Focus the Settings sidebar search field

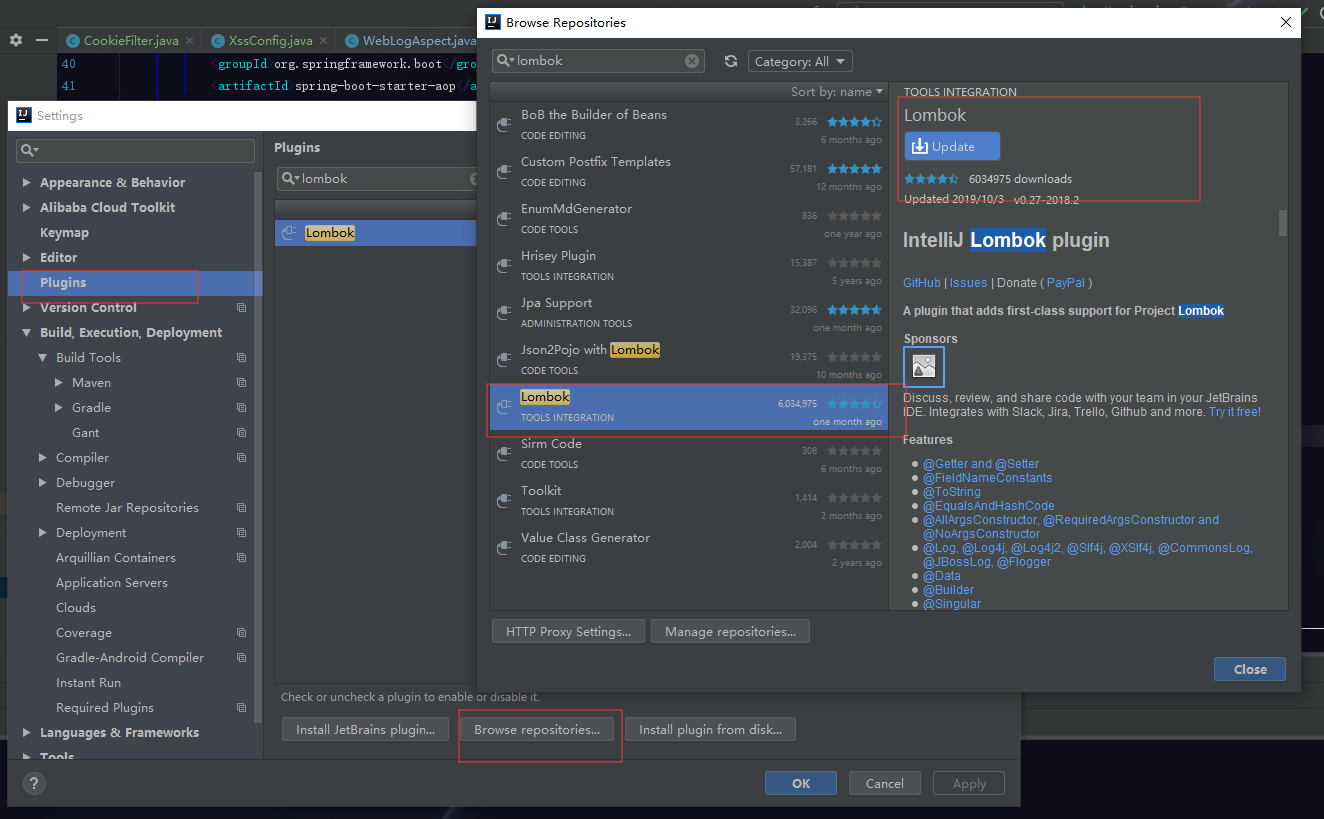pyautogui.click(x=135, y=151)
